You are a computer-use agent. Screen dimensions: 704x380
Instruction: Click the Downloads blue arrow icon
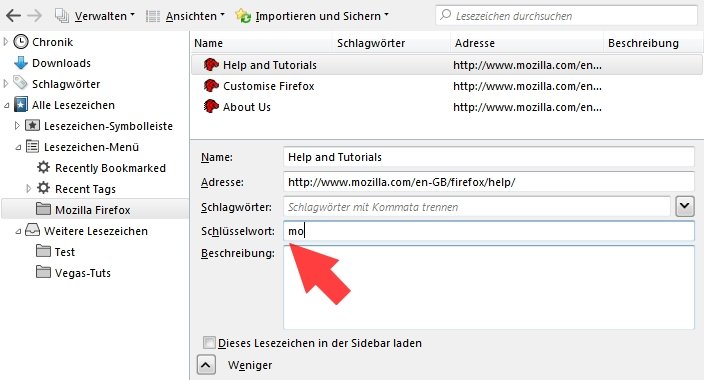coord(21,63)
